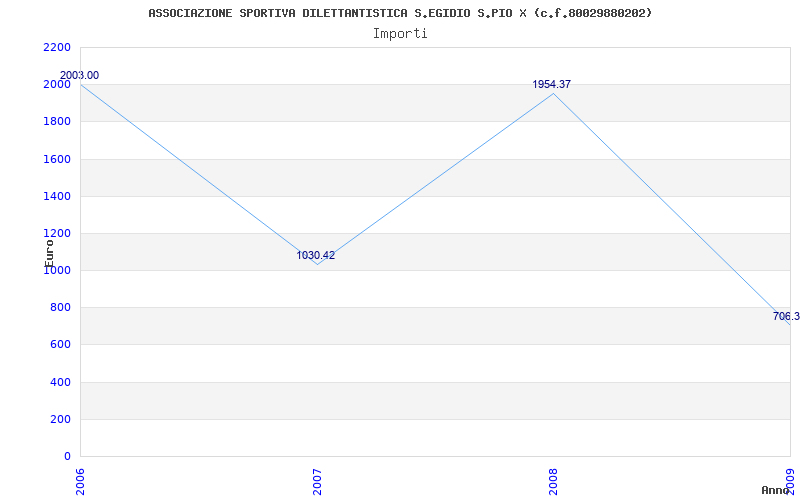Click the 400 y-axis tick label
This screenshot has height=500, width=800.
[x=60, y=382]
